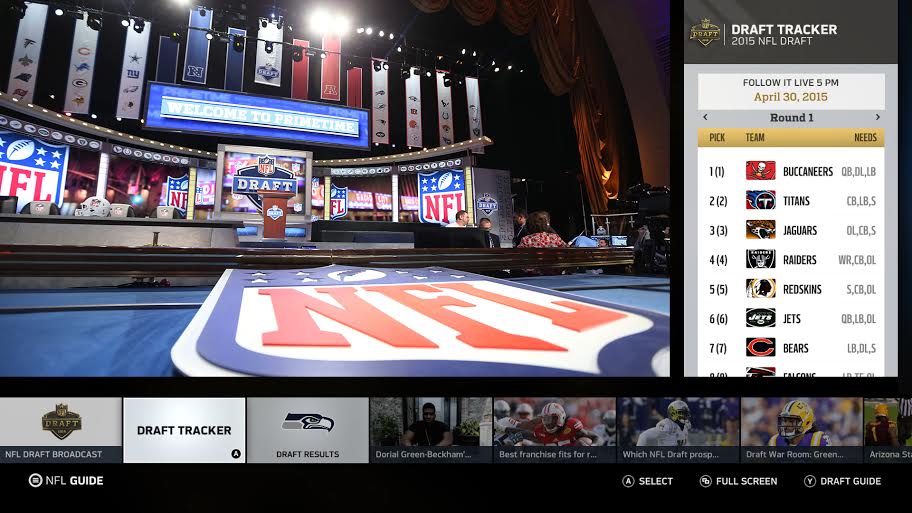Click the Redskins team logo
This screenshot has width=912, height=513.
[760, 289]
